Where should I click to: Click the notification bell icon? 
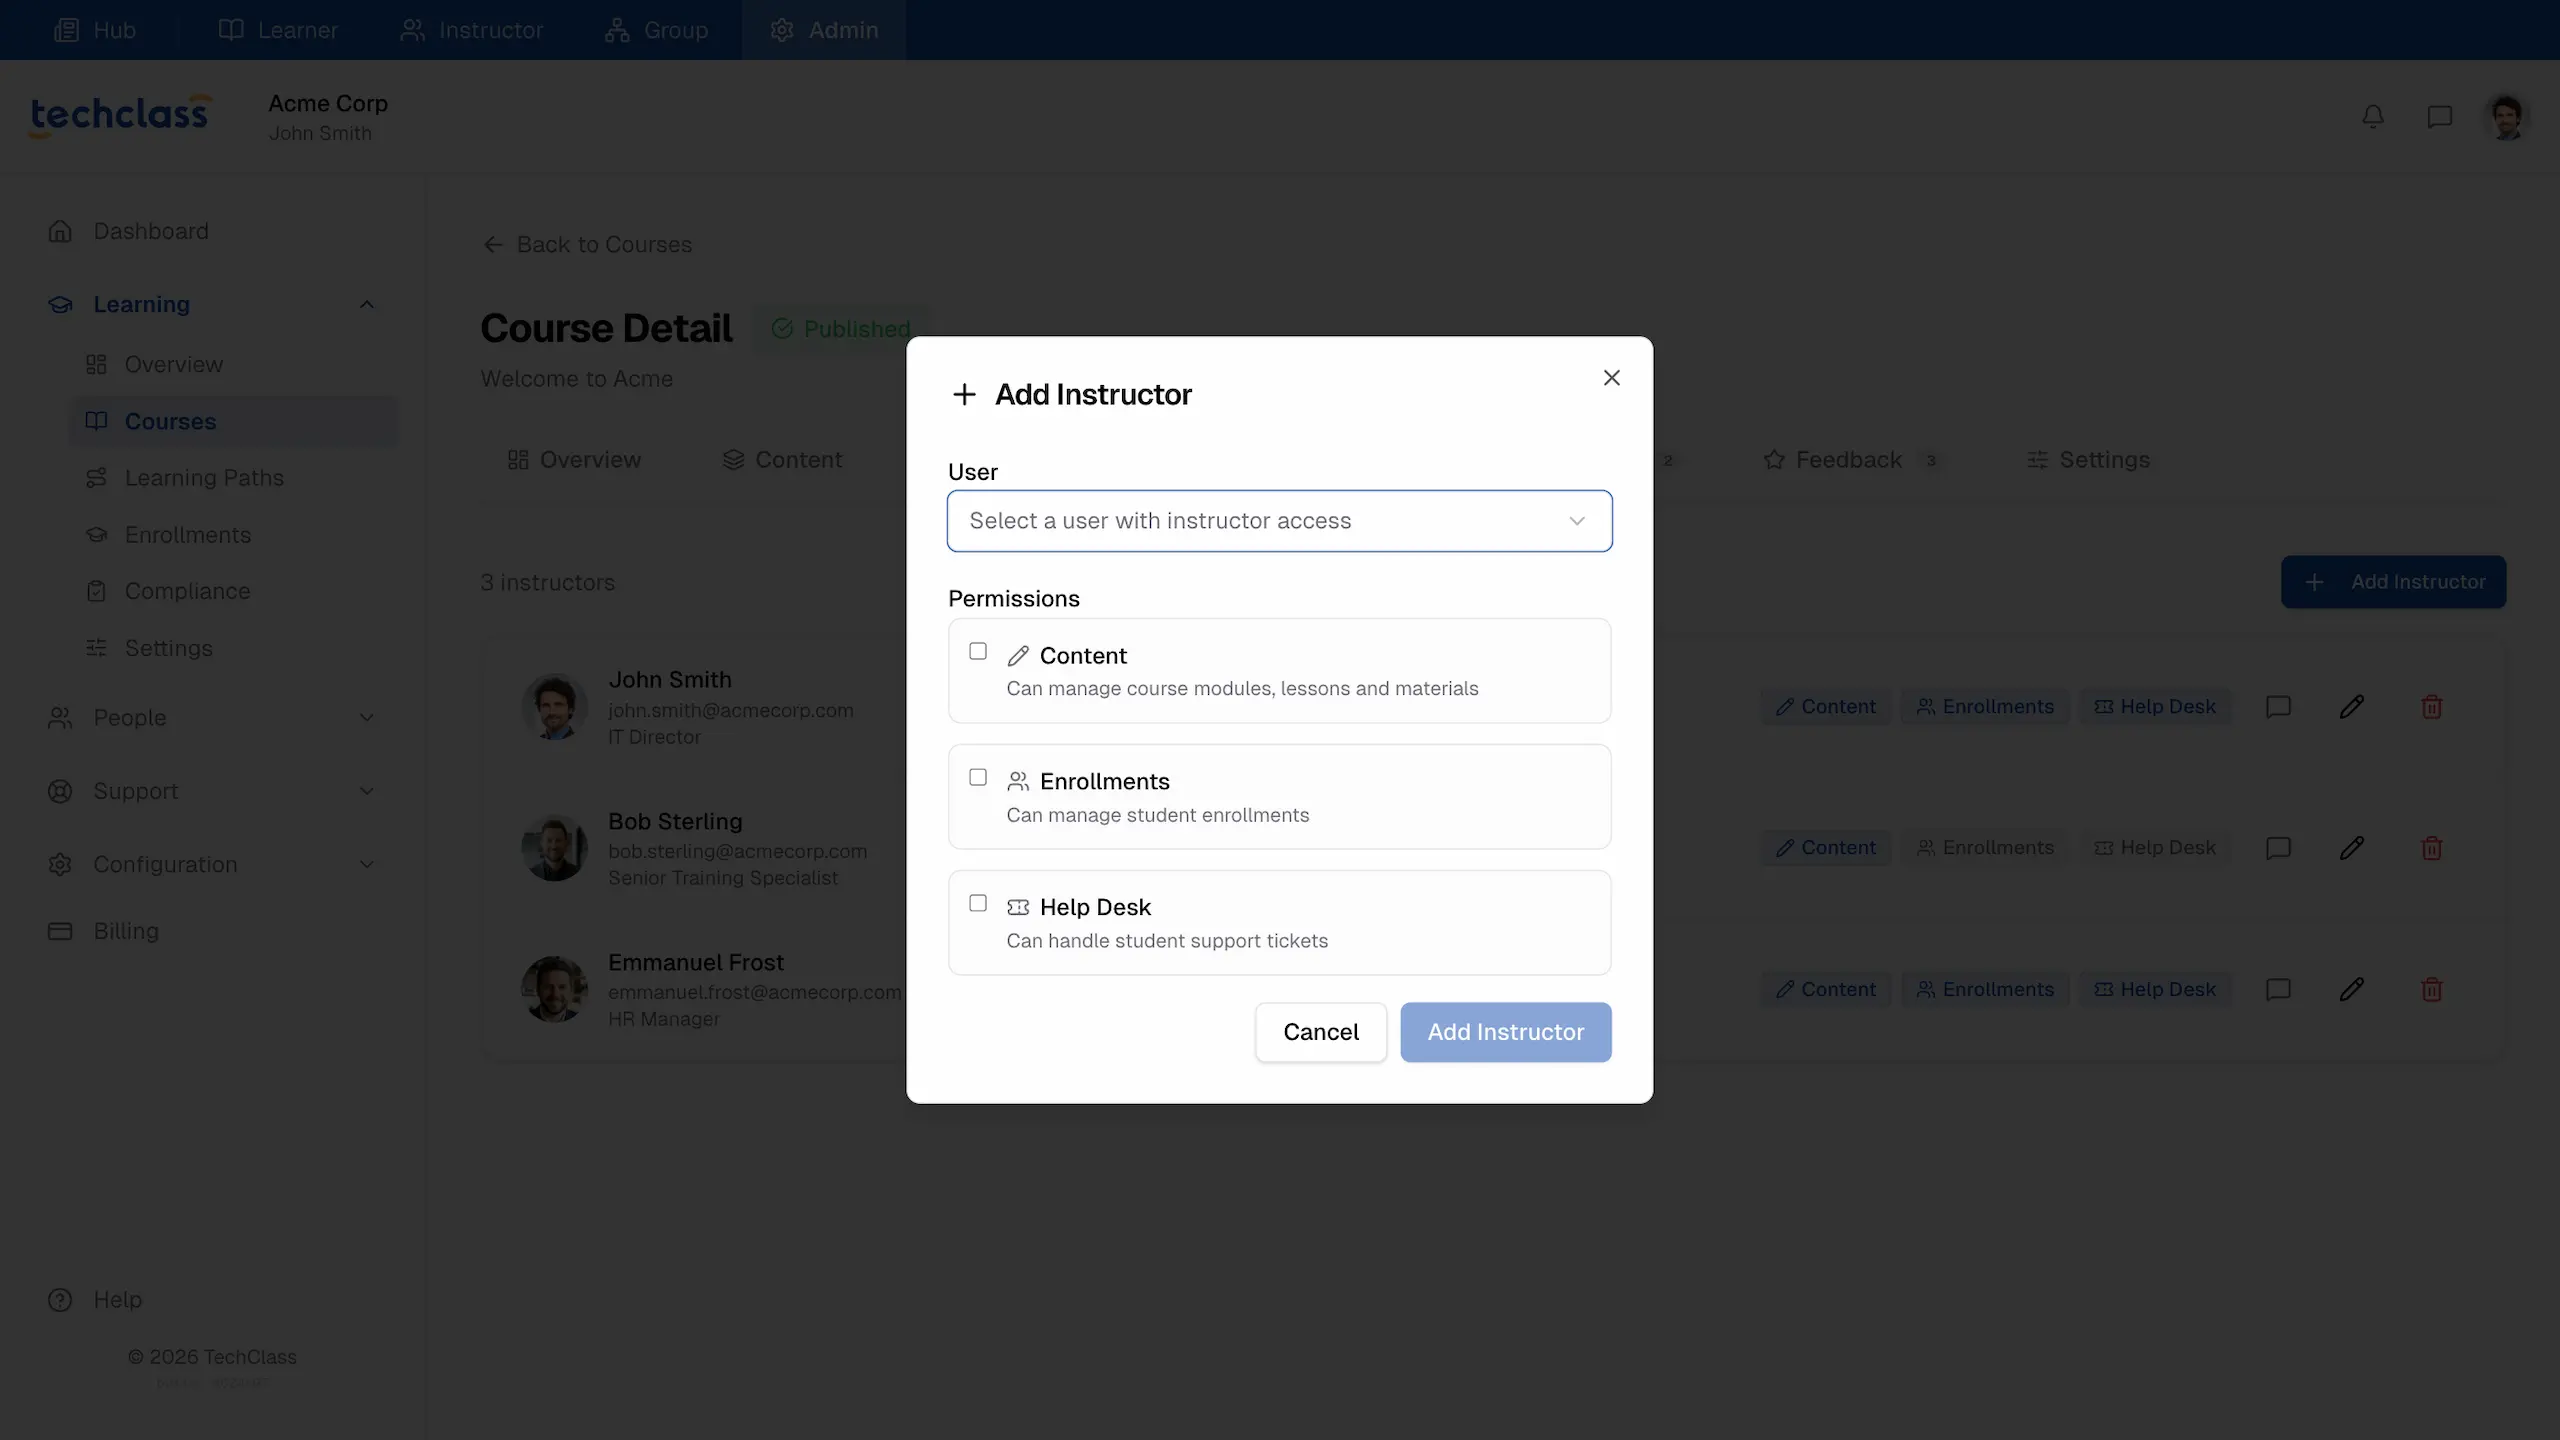[x=2373, y=117]
